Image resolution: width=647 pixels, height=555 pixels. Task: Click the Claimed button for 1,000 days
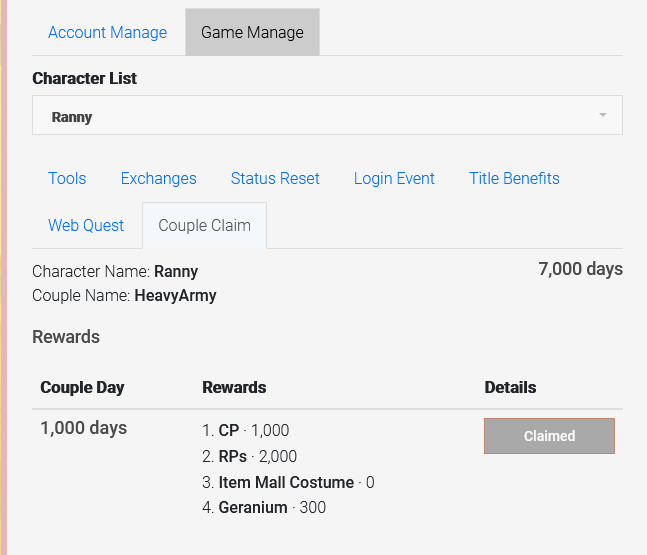tap(549, 436)
